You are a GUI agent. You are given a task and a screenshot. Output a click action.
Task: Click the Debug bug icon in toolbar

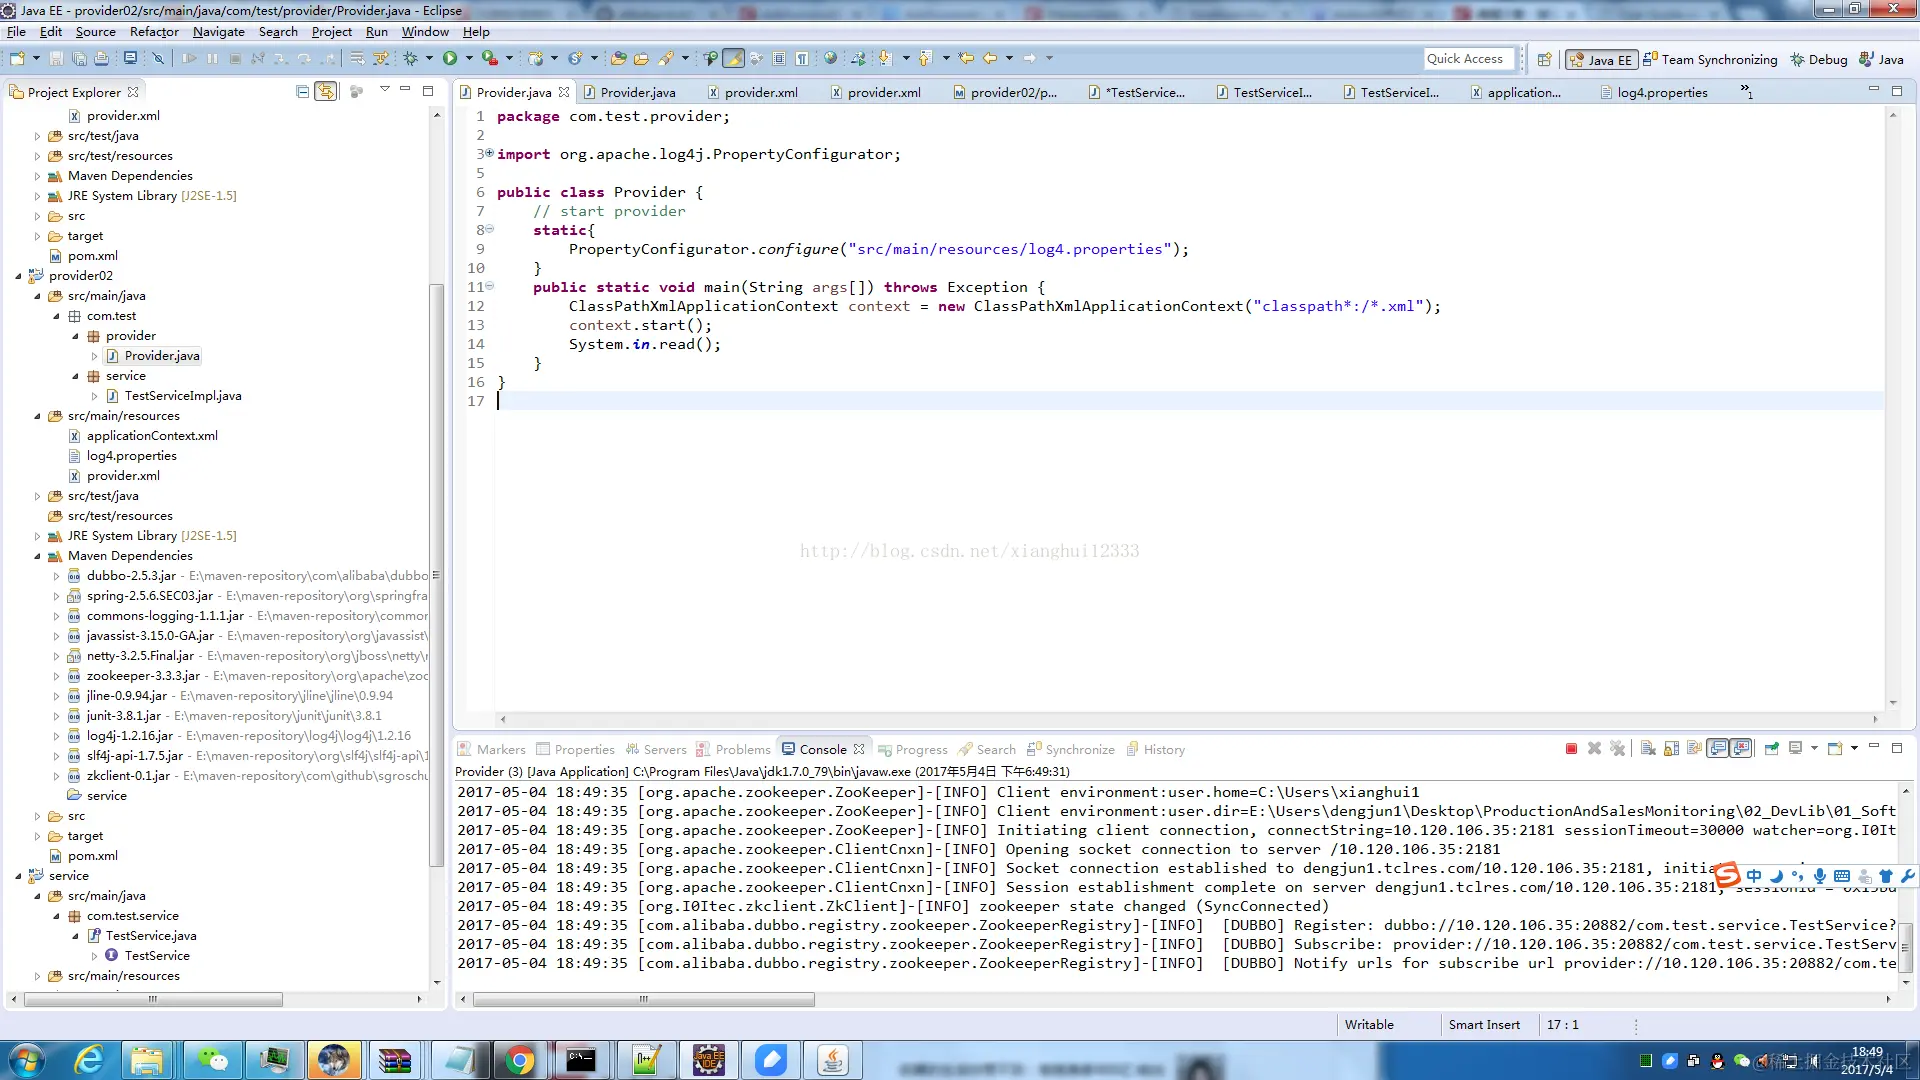point(410,58)
